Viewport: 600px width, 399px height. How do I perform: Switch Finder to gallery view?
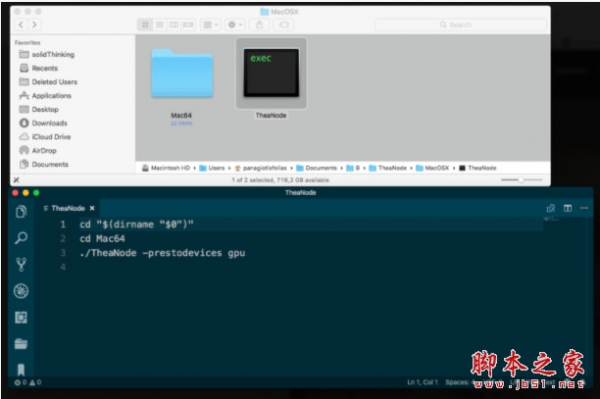(188, 25)
